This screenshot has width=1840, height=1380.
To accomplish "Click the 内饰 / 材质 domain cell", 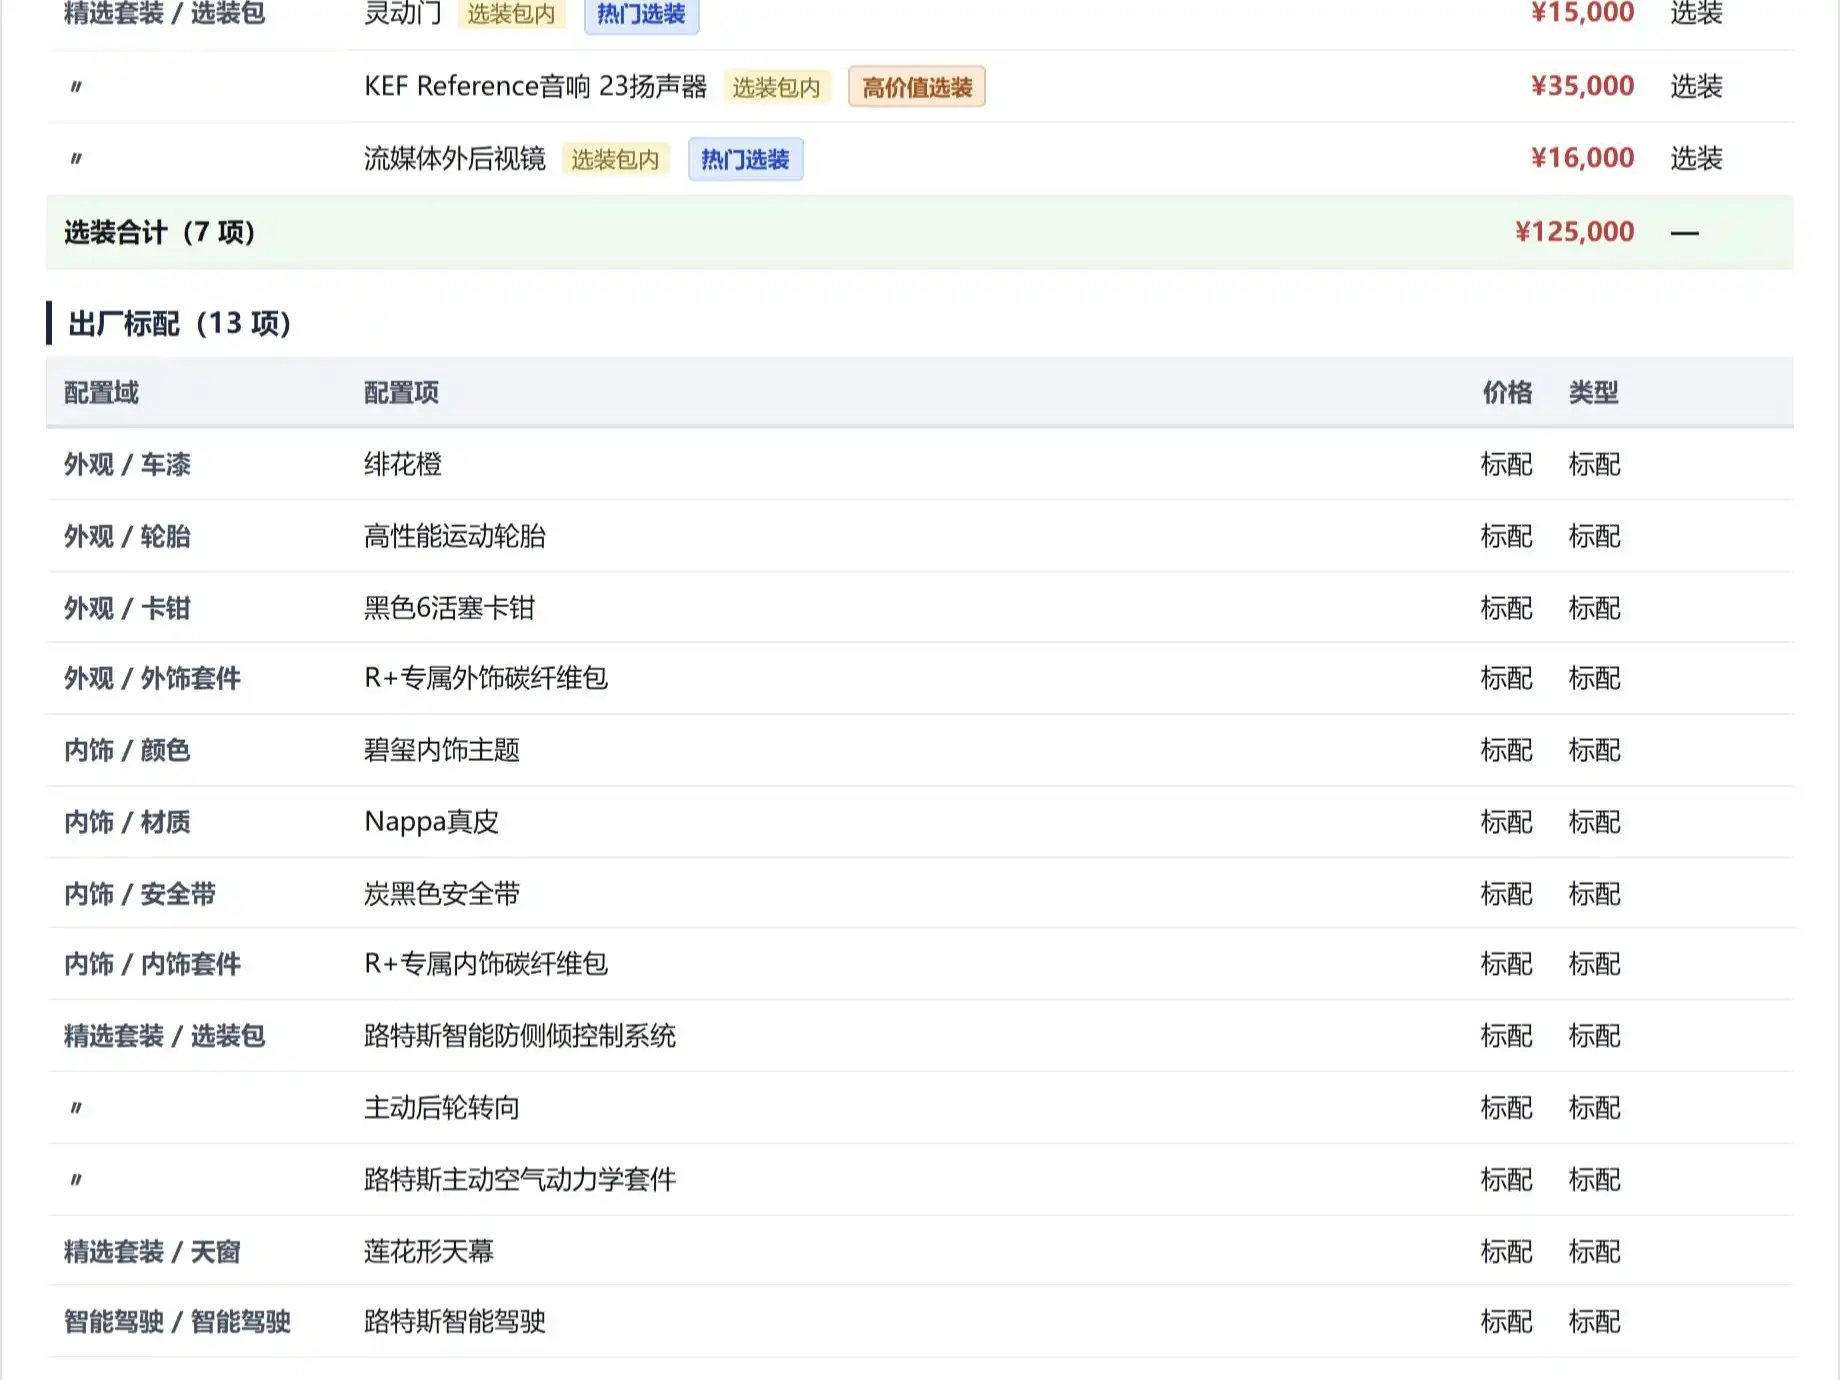I will pyautogui.click(x=127, y=822).
